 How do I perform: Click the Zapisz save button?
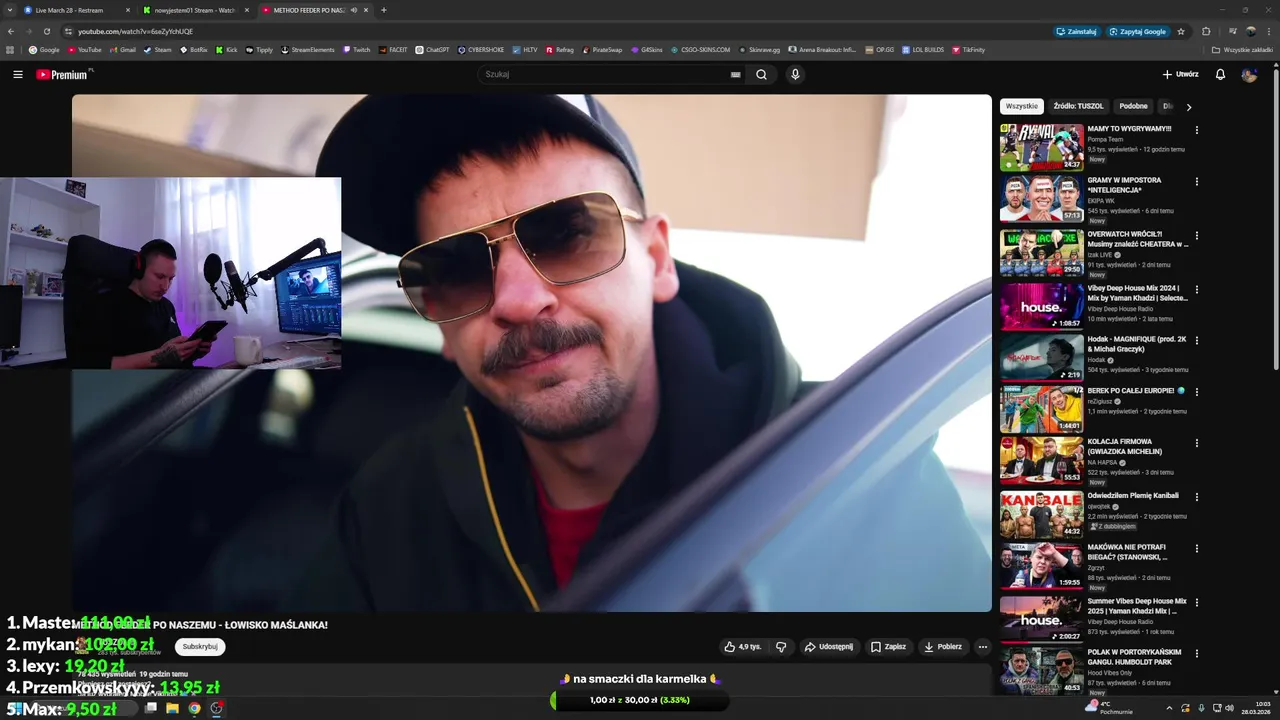tap(888, 647)
